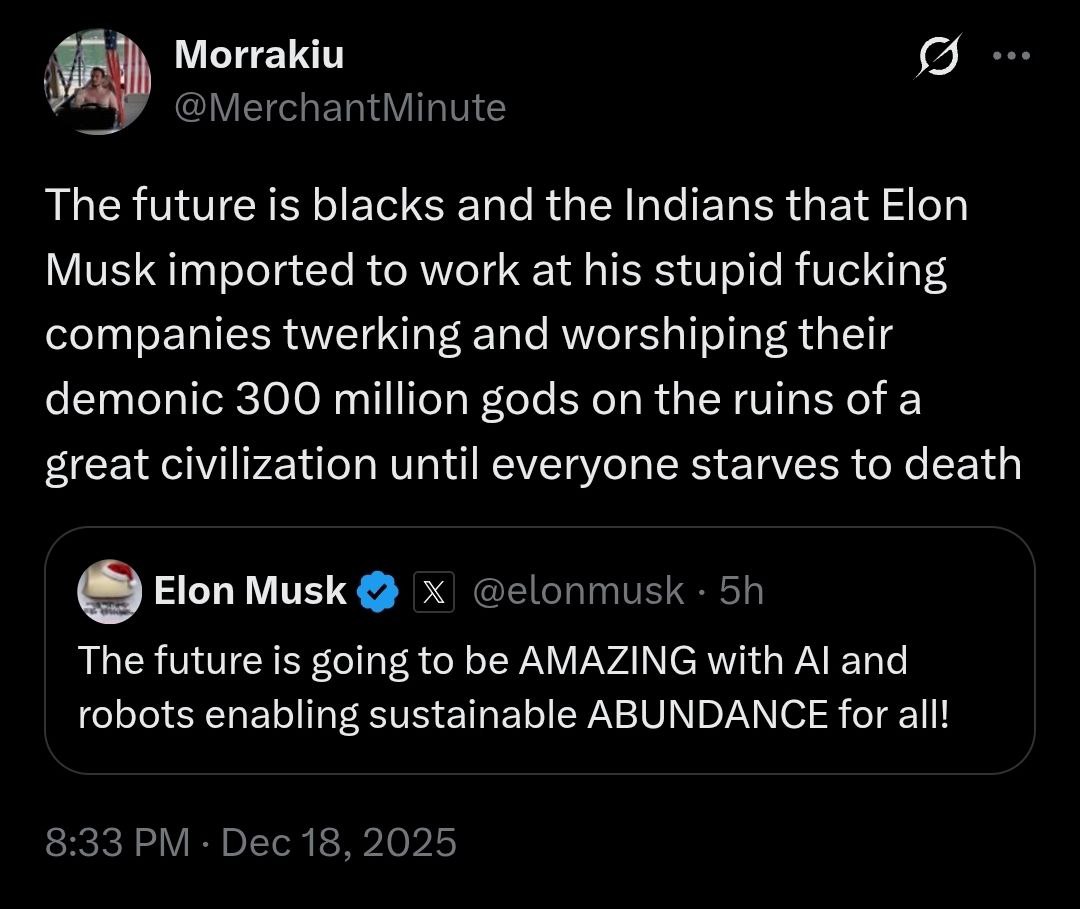Click the Elon Musk name in quote
The height and width of the screenshot is (909, 1080).
coord(250,591)
